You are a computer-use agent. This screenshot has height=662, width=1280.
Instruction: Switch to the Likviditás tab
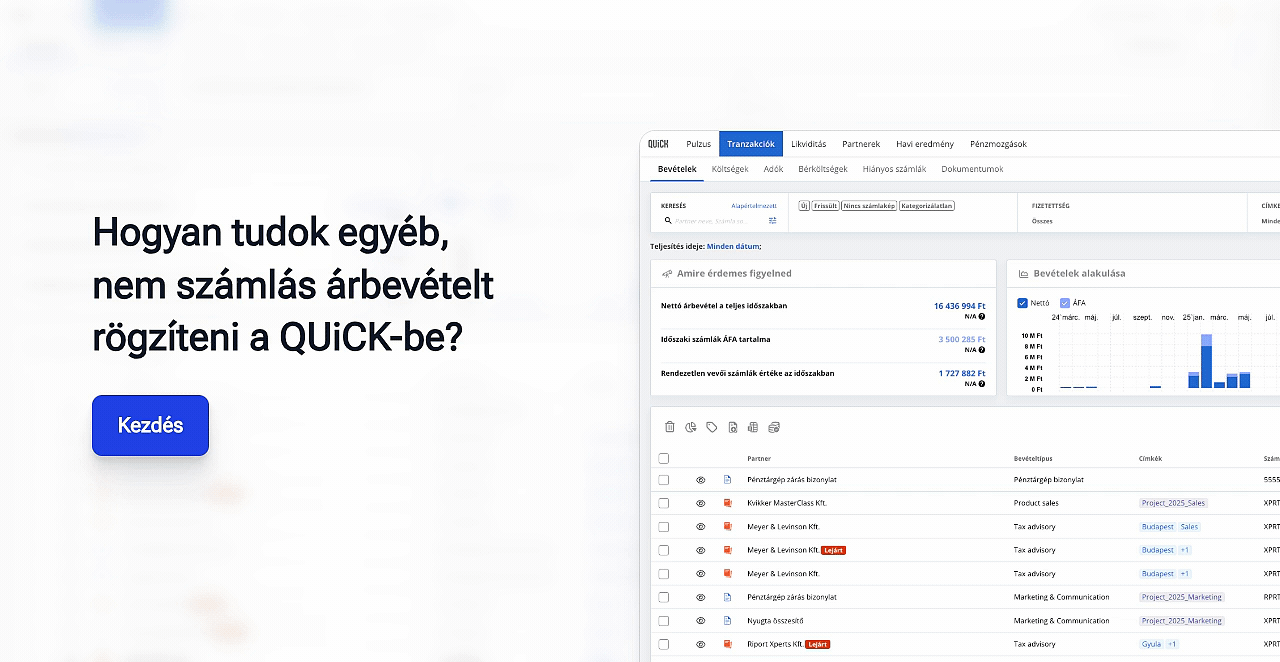[808, 144]
